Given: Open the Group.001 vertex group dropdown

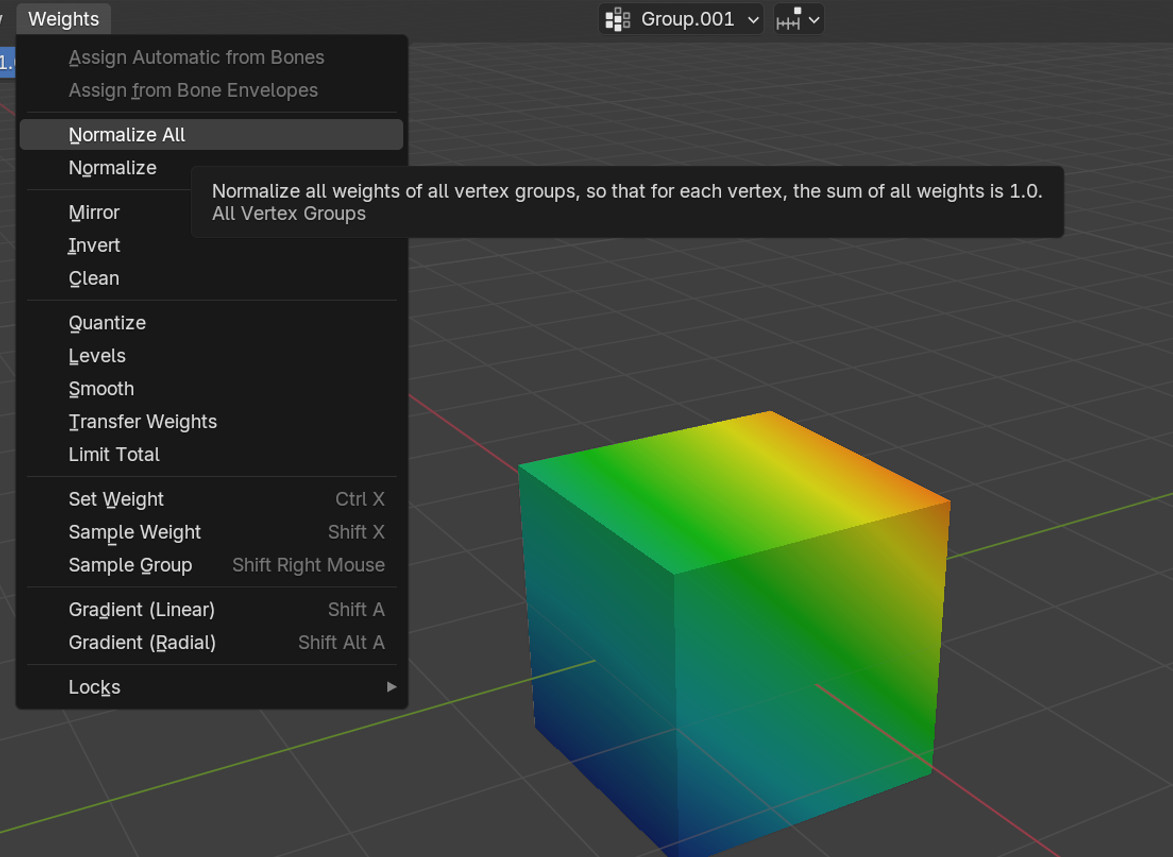Looking at the screenshot, I should tap(681, 19).
